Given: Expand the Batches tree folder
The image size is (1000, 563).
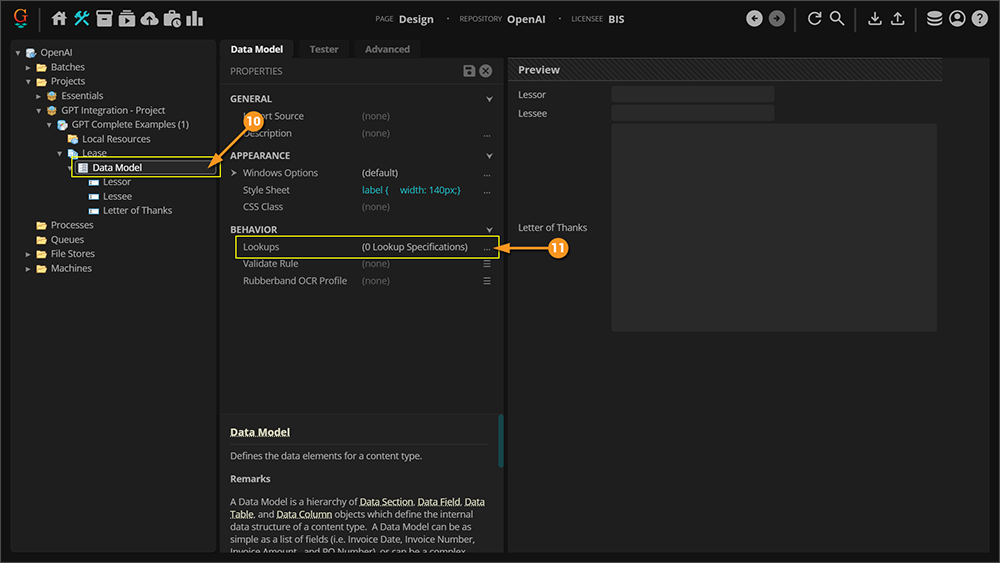Looking at the screenshot, I should pyautogui.click(x=29, y=67).
